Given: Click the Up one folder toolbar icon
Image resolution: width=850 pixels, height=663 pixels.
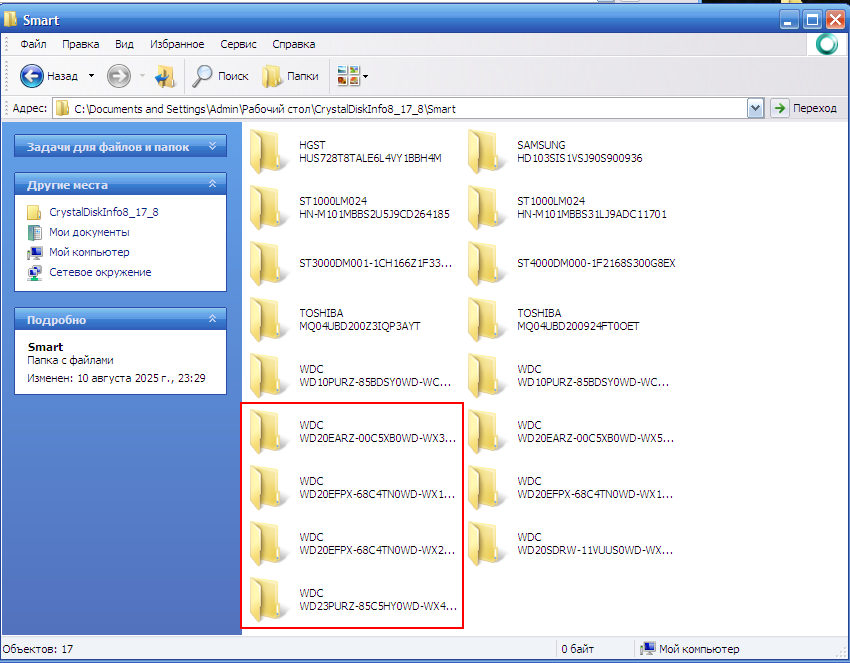Looking at the screenshot, I should 165,76.
